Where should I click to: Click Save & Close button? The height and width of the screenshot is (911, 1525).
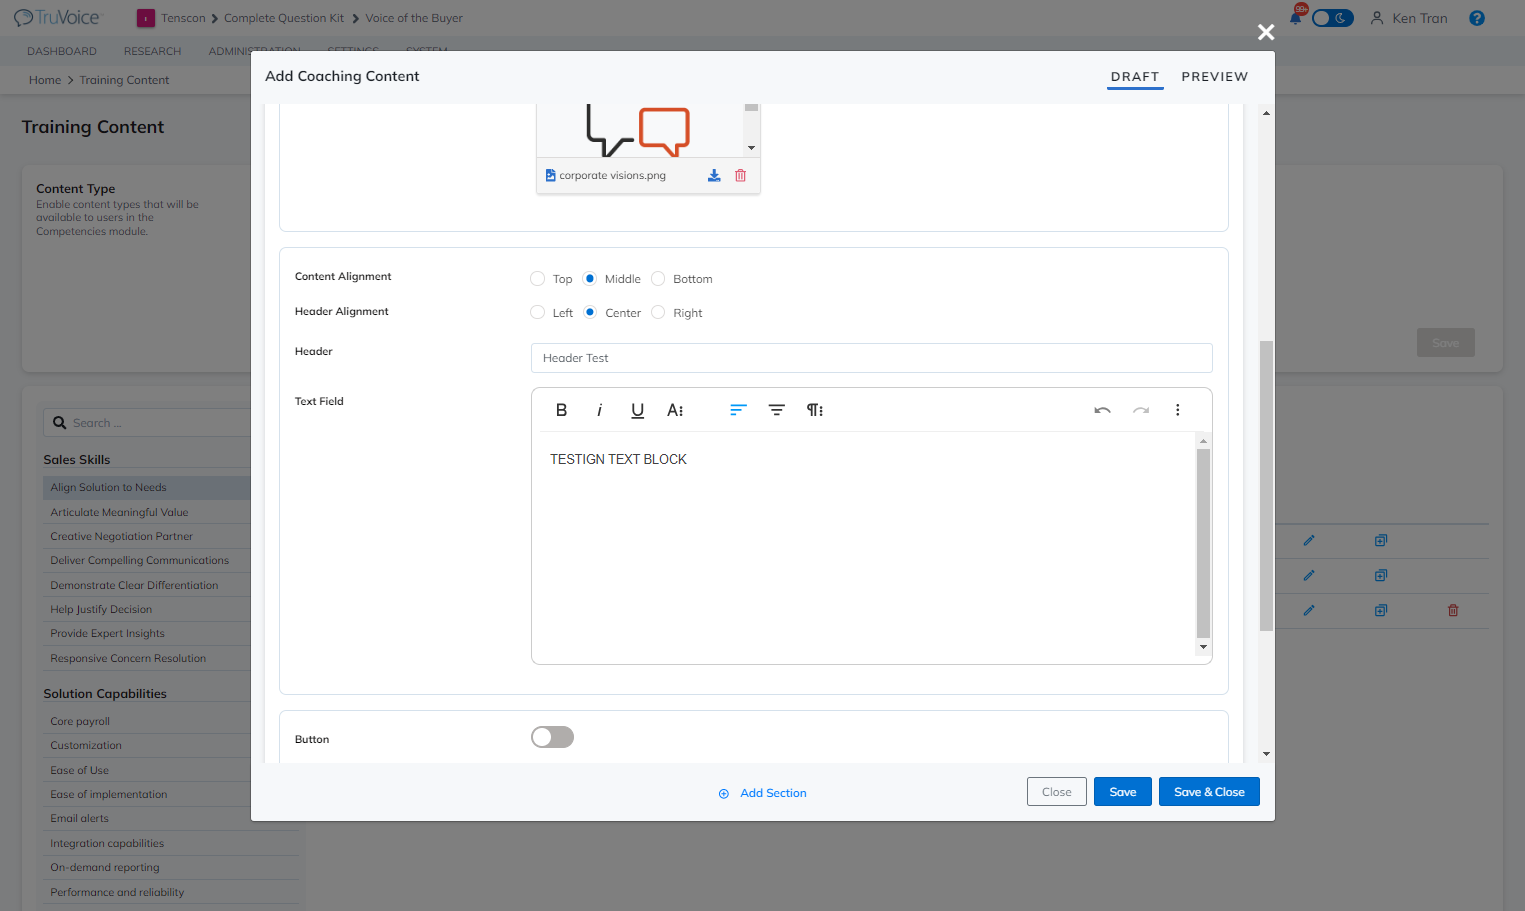[1209, 792]
